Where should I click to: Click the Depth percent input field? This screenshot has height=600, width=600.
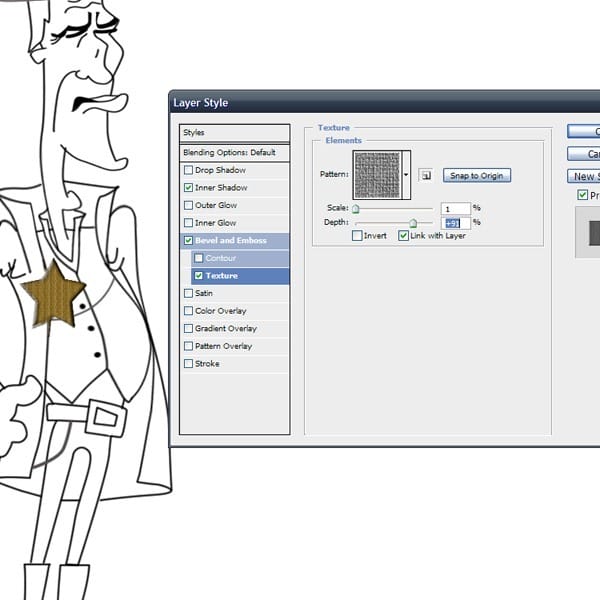coord(455,223)
